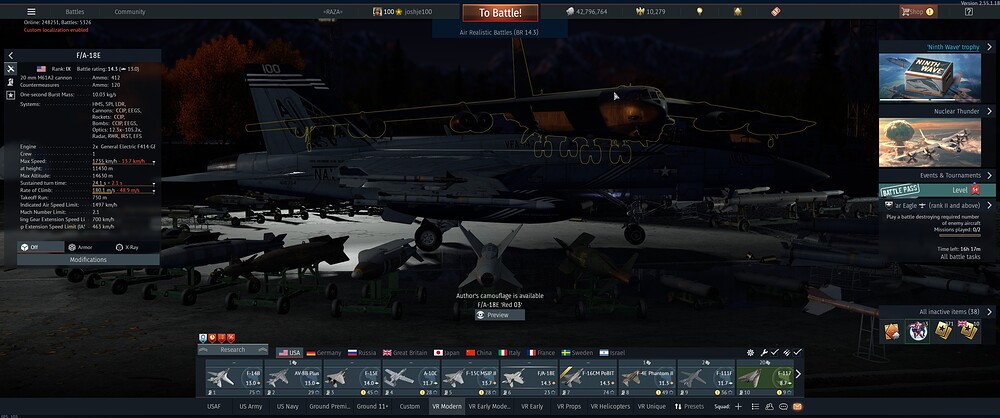Click the gear icon above the vehicle slots

pos(751,352)
